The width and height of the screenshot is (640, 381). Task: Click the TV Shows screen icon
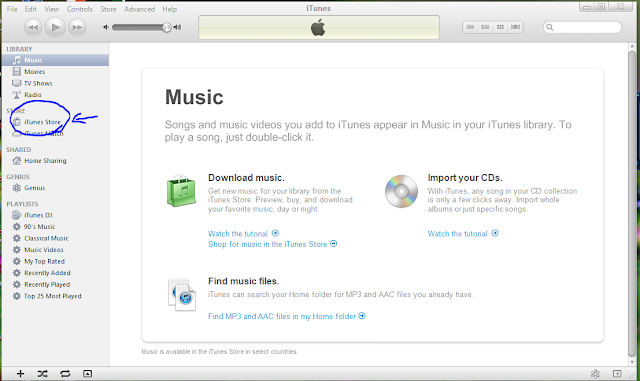click(16, 83)
